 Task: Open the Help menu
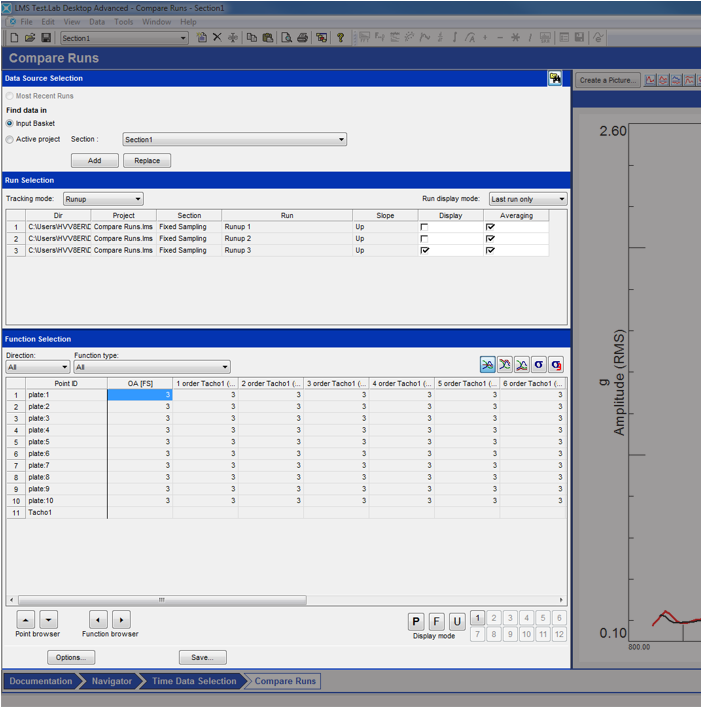click(x=188, y=22)
